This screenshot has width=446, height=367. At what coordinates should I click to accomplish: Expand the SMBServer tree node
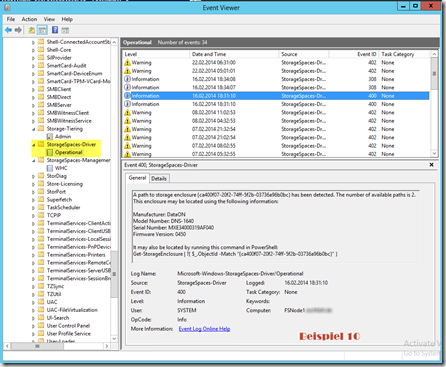33,105
